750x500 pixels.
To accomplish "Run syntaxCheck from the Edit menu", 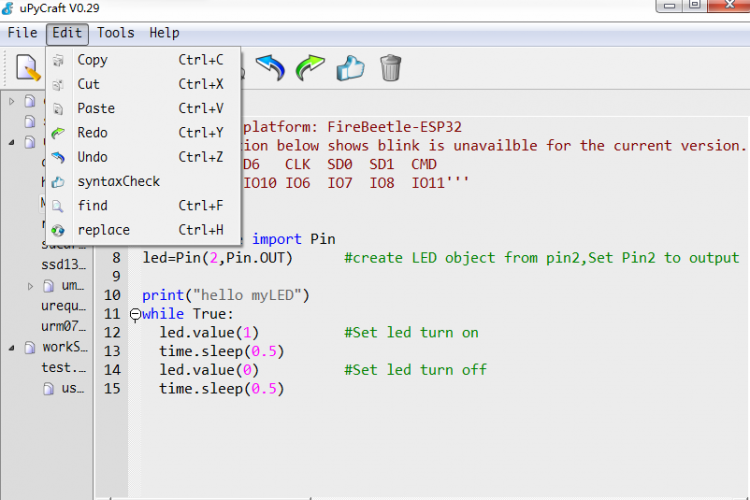I will 143,182.
